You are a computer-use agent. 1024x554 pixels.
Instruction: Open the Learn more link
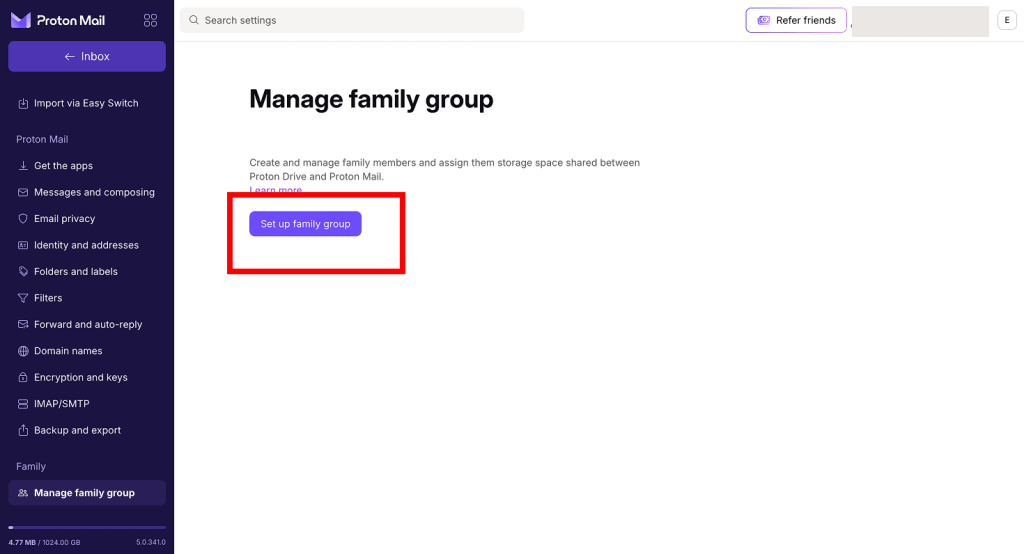click(276, 190)
